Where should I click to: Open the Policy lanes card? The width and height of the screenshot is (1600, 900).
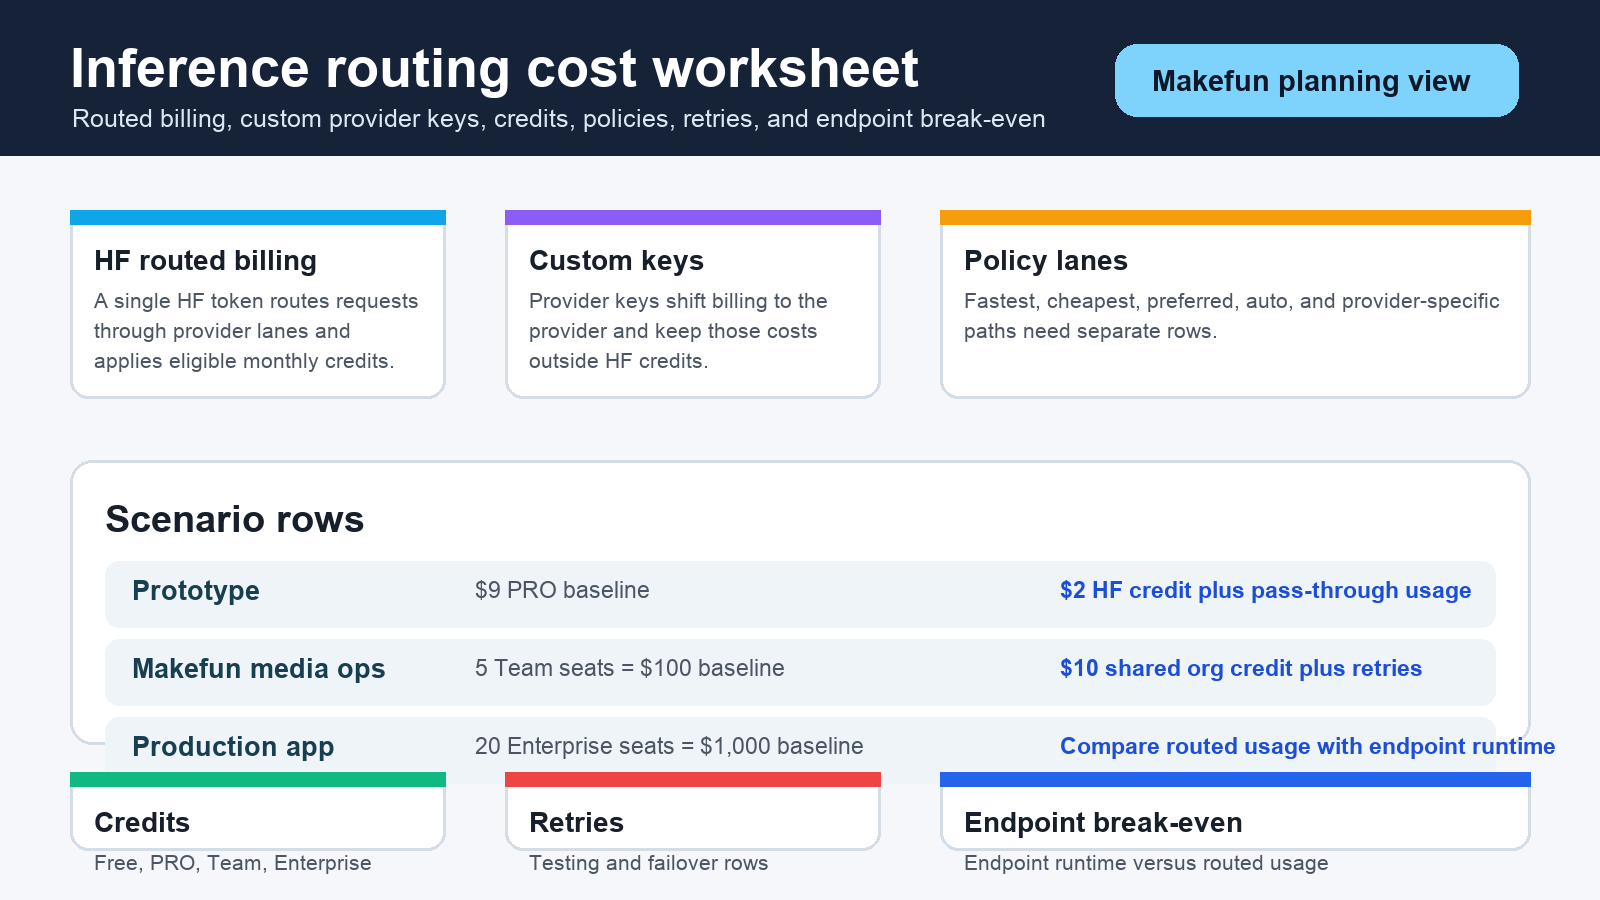[1235, 304]
